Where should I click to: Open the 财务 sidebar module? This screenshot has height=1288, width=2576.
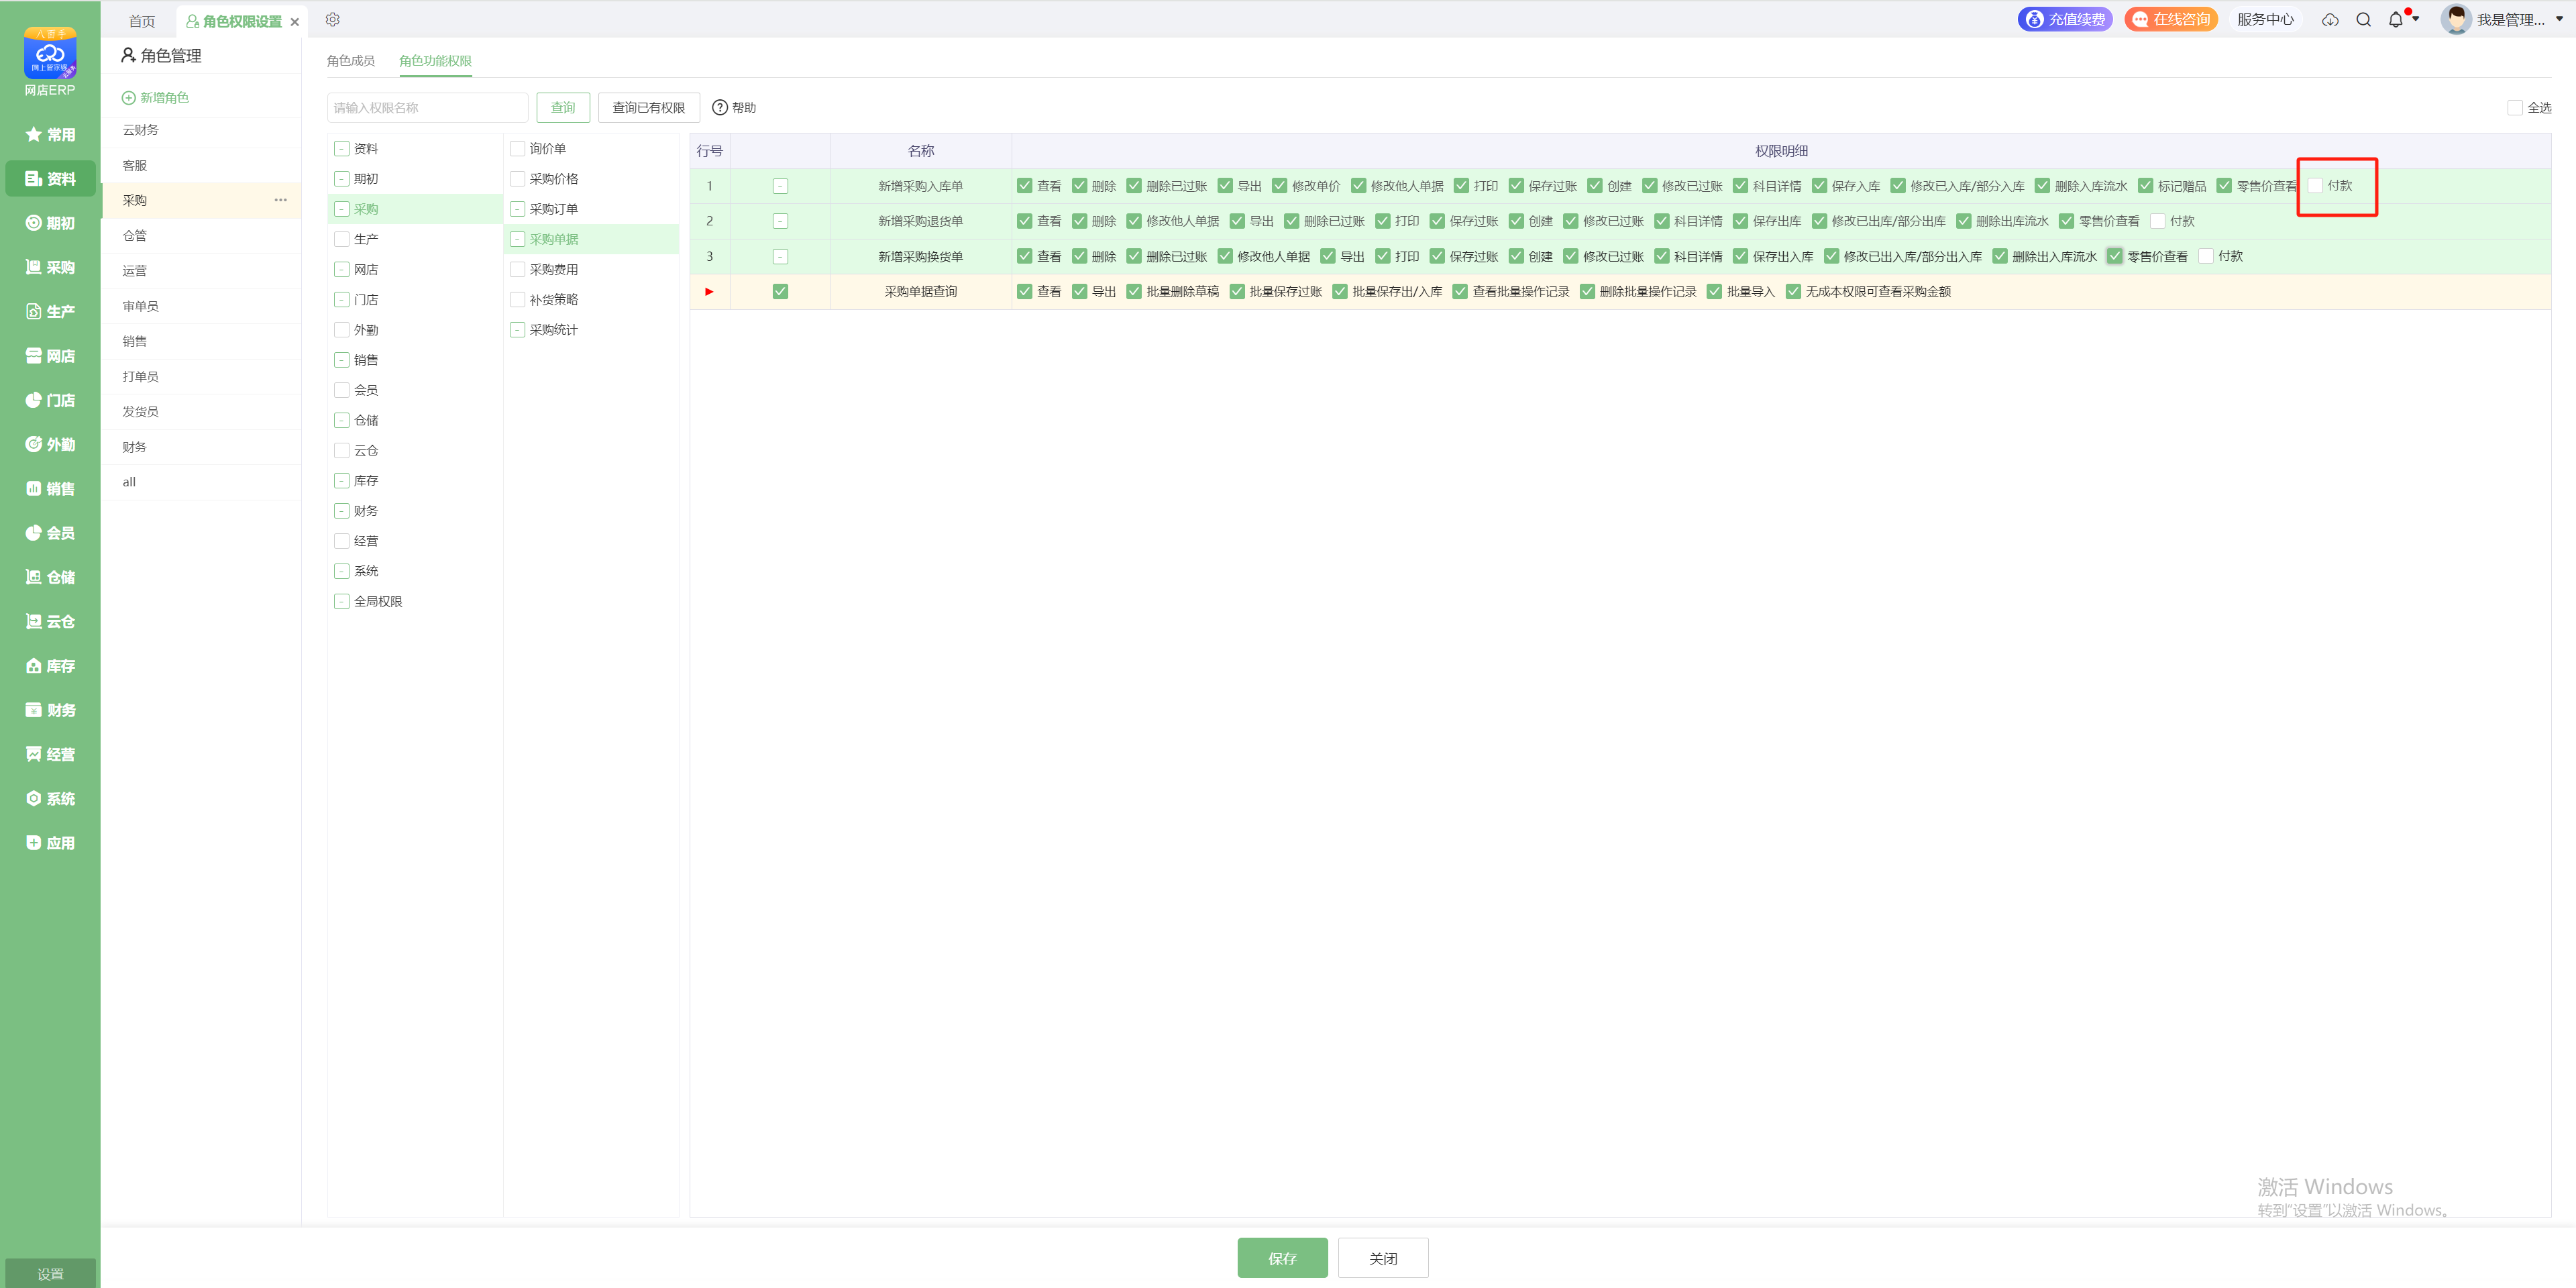(50, 710)
